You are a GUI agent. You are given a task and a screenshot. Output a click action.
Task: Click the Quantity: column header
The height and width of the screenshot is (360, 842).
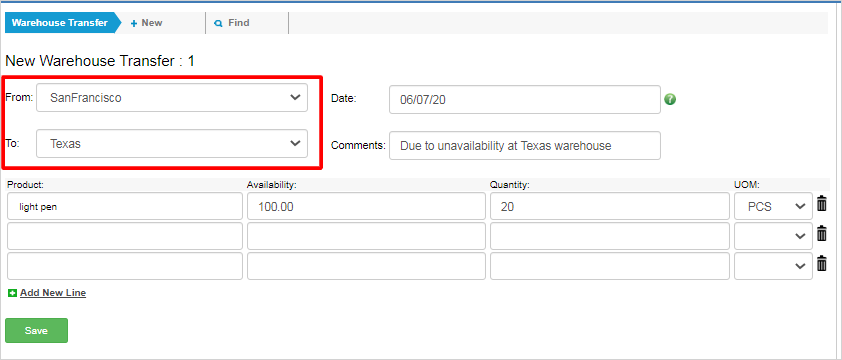(510, 185)
